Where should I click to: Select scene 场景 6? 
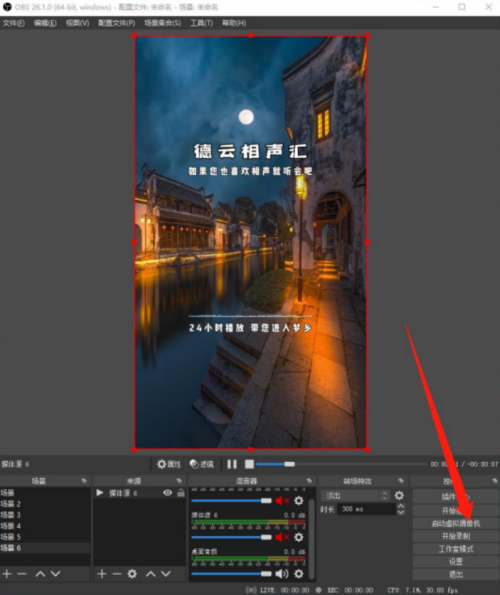point(45,548)
